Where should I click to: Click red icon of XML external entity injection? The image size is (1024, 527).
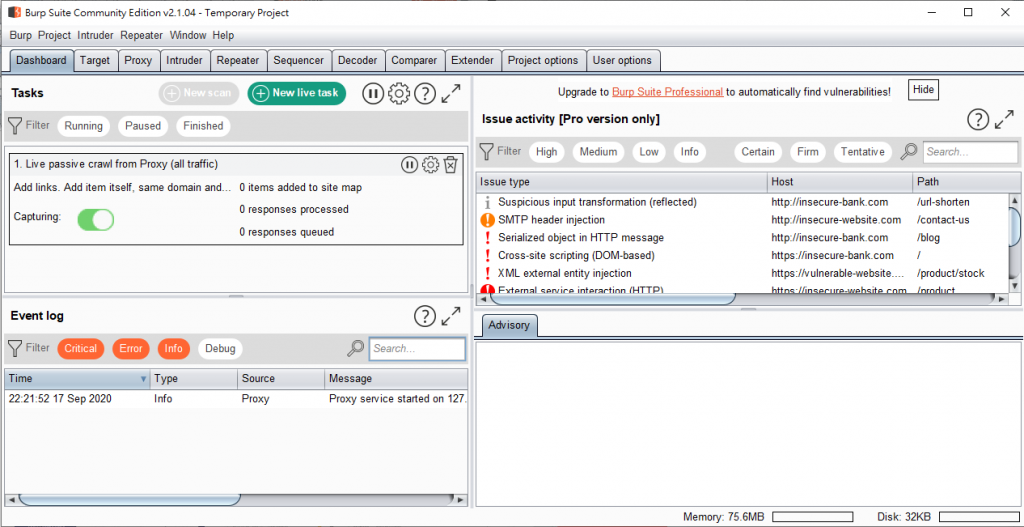point(487,273)
